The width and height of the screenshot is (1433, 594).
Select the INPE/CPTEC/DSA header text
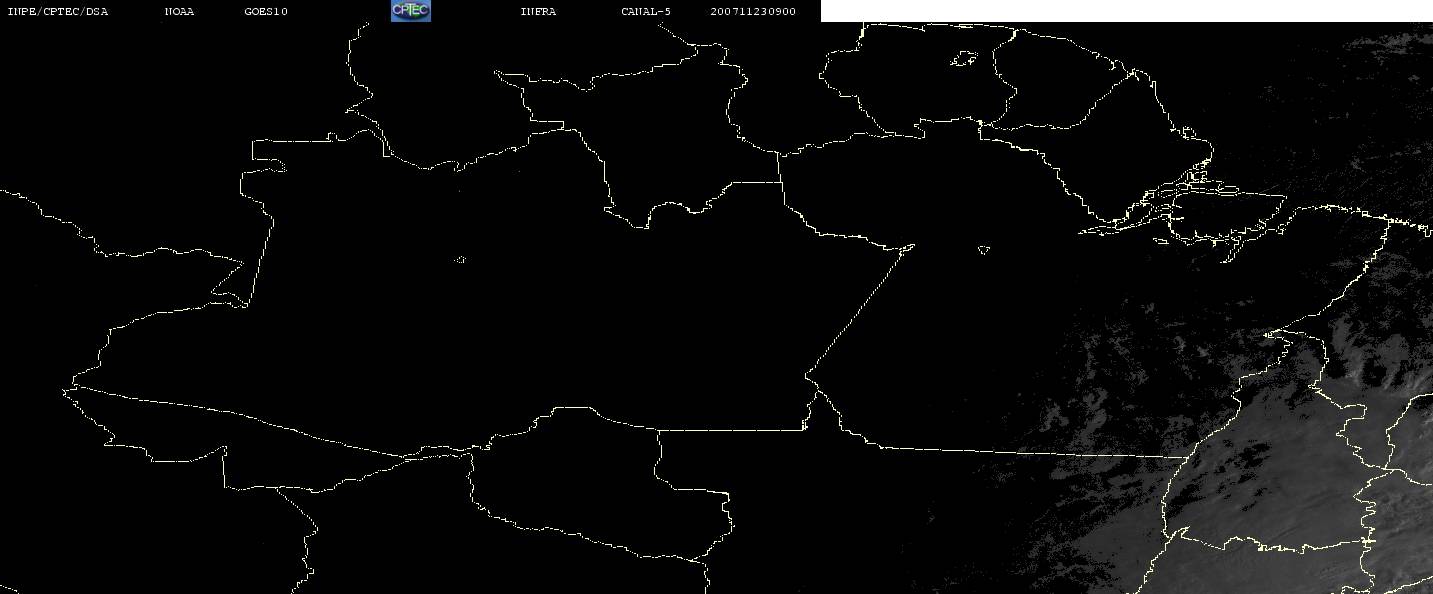pyautogui.click(x=58, y=12)
